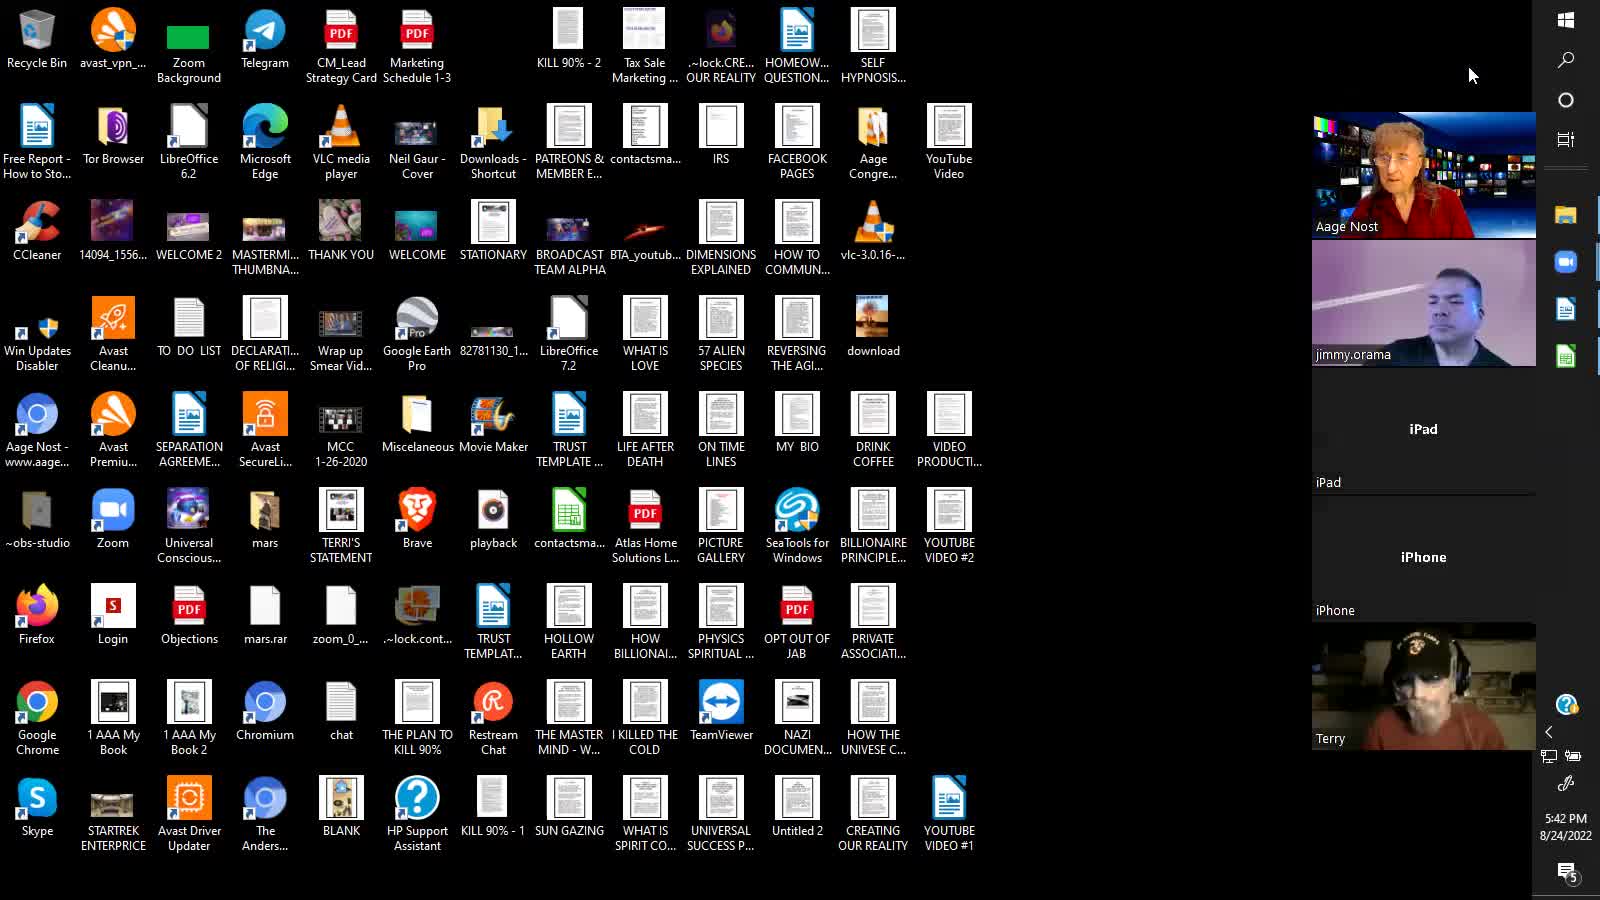The image size is (1600, 900).
Task: Open the BLANK image file
Action: point(341,808)
